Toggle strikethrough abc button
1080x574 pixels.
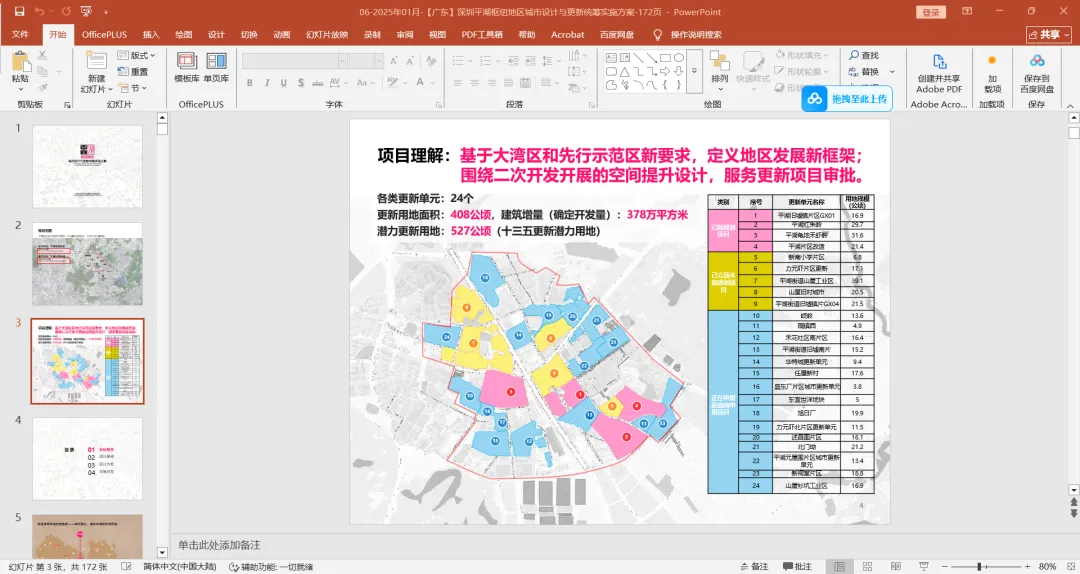coord(318,83)
